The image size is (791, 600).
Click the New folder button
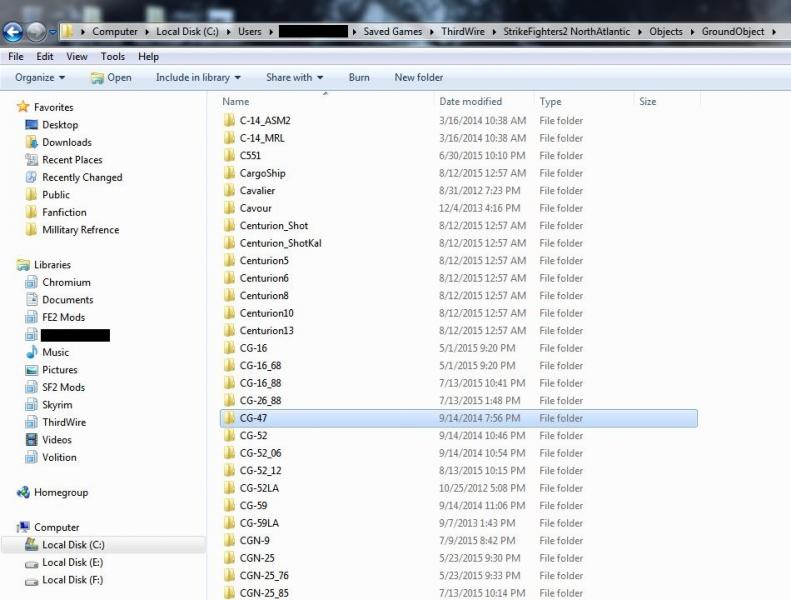(419, 78)
